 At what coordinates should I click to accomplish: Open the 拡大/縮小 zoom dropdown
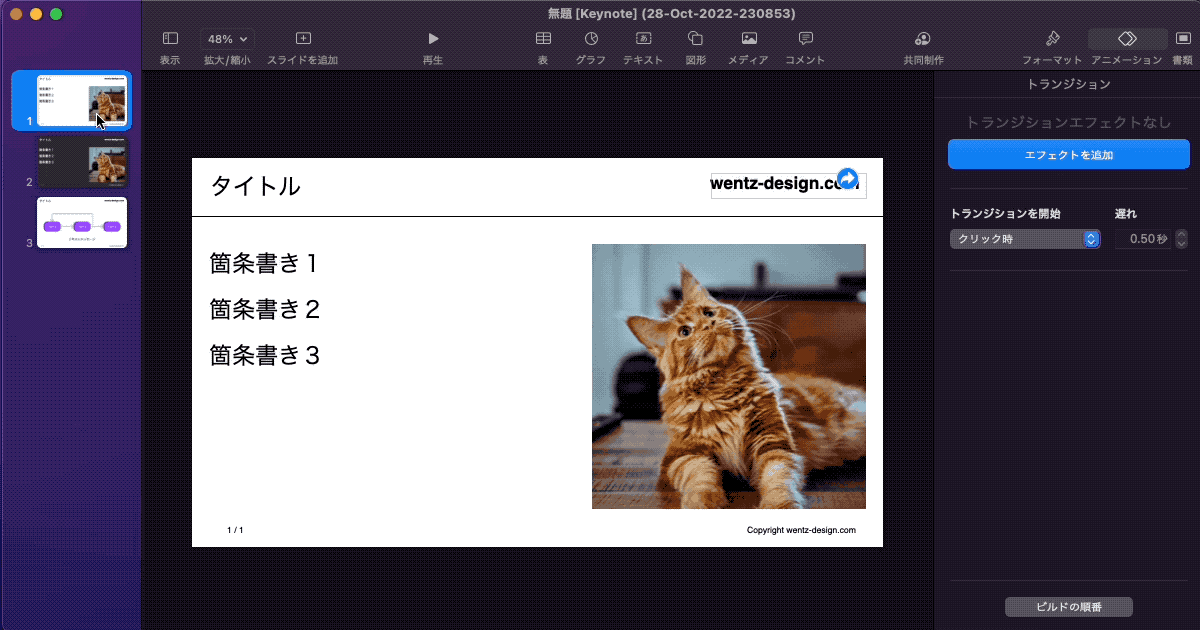(227, 38)
